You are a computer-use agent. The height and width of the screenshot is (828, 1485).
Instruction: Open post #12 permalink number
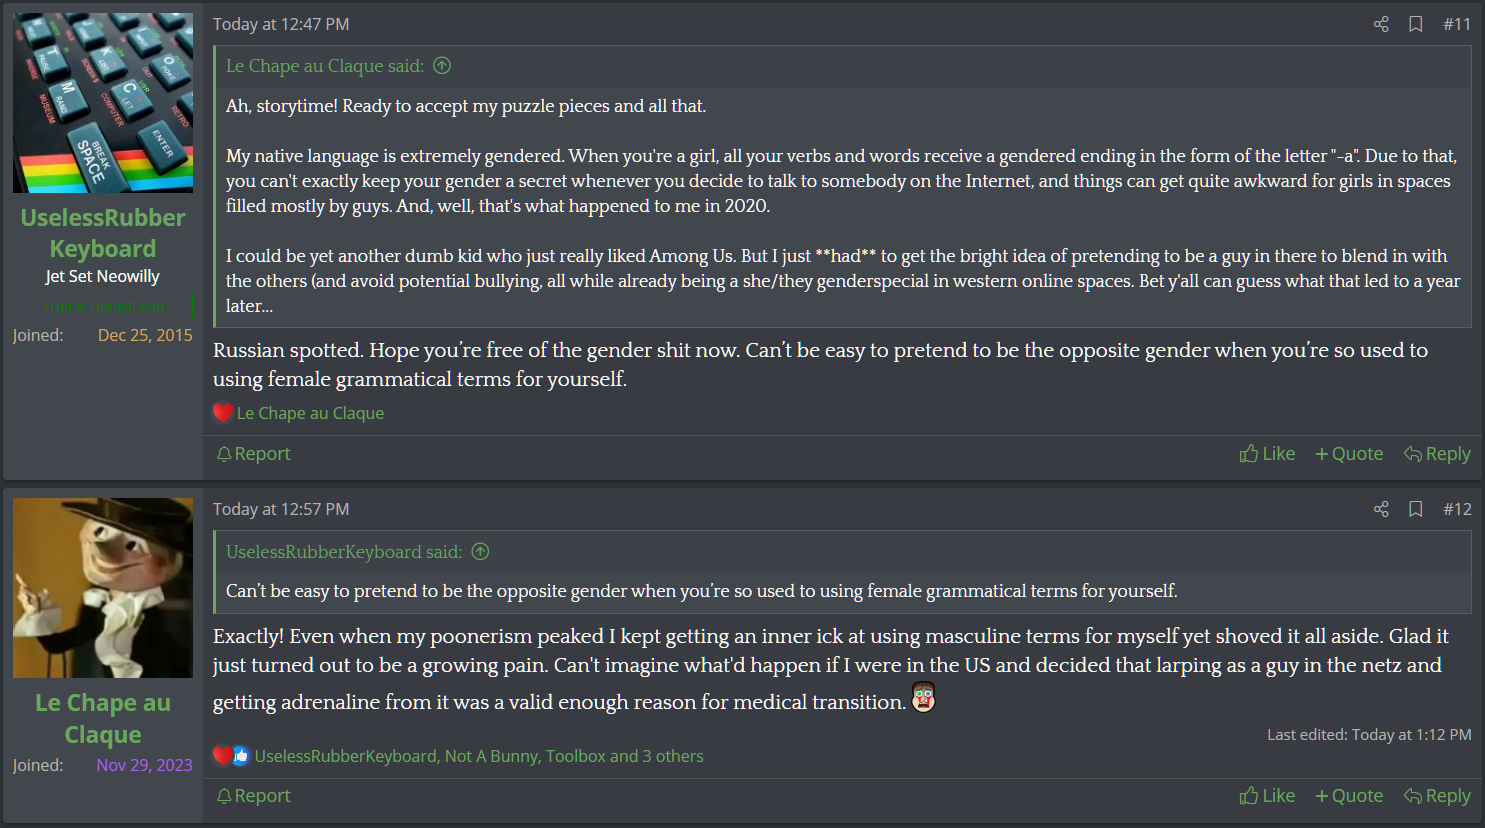coord(1457,509)
